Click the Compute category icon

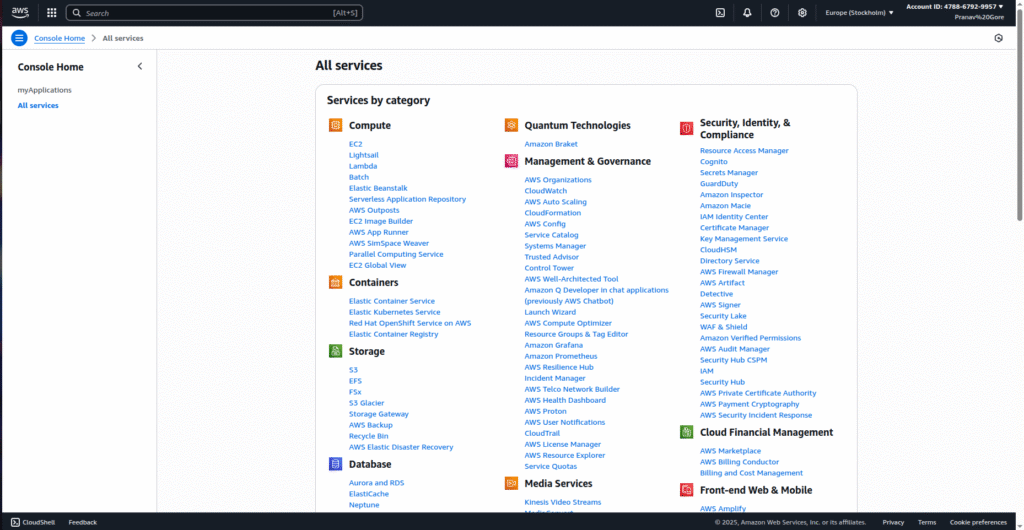click(x=336, y=125)
